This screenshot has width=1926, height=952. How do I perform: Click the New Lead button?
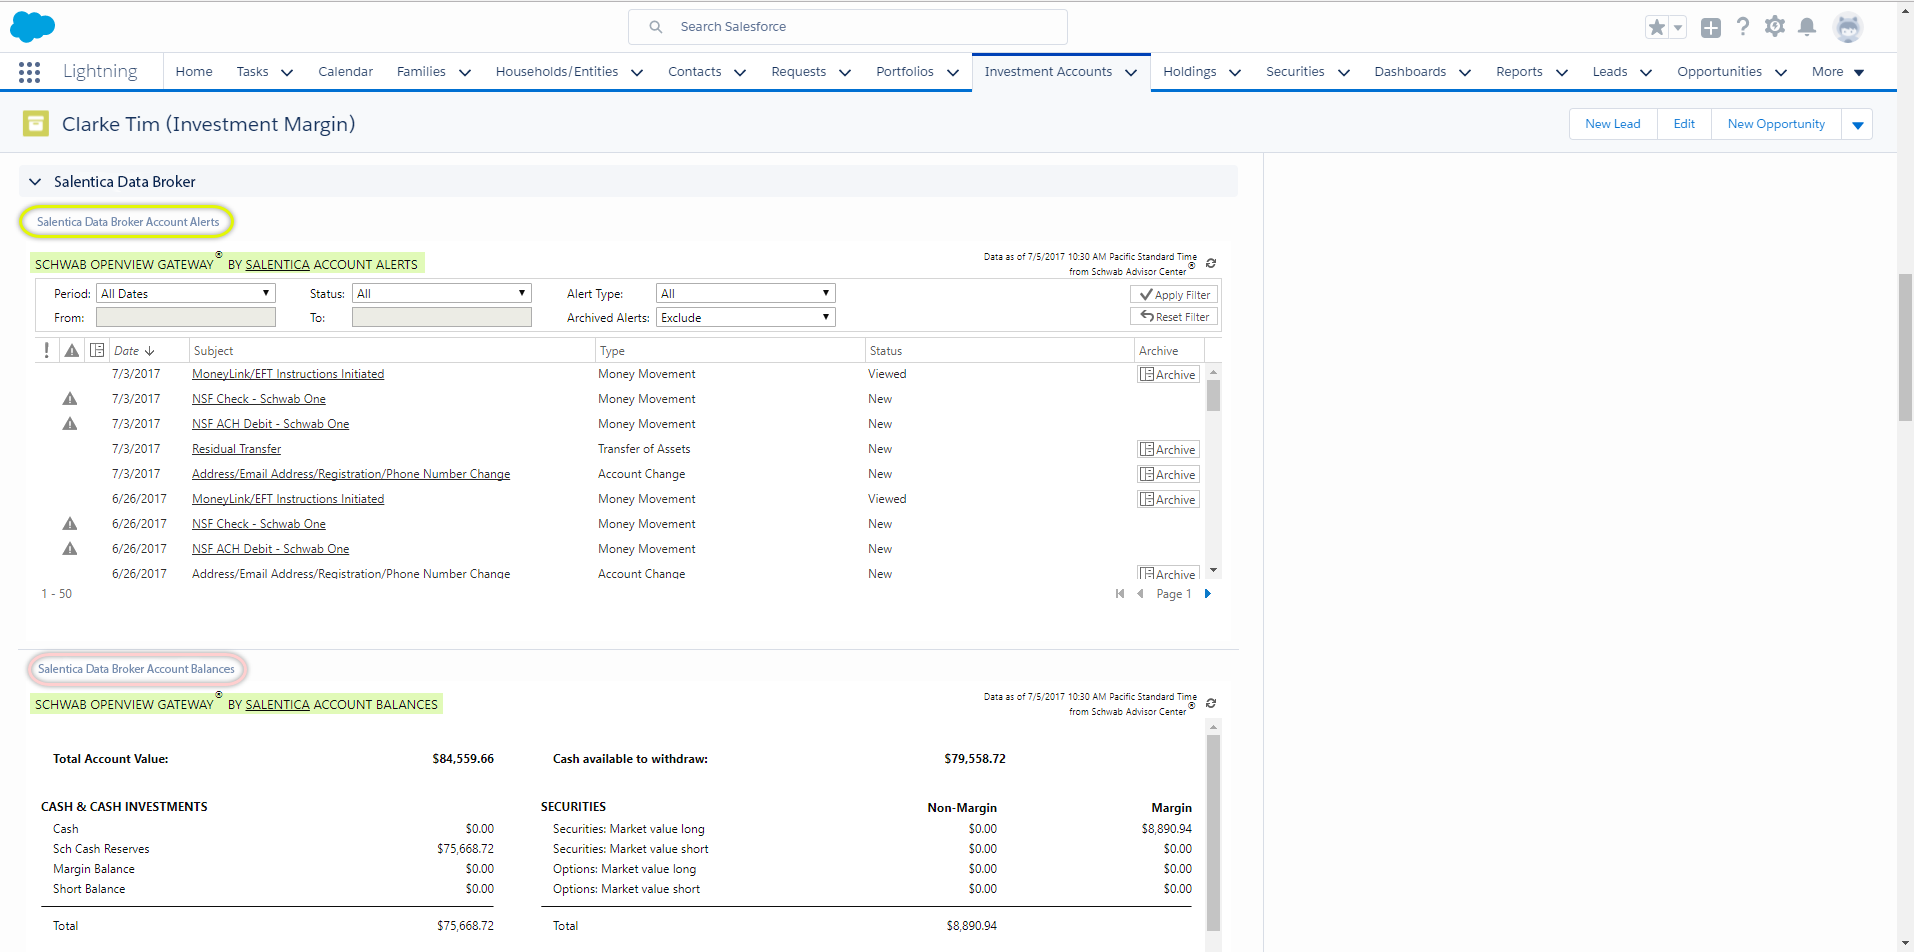point(1613,124)
